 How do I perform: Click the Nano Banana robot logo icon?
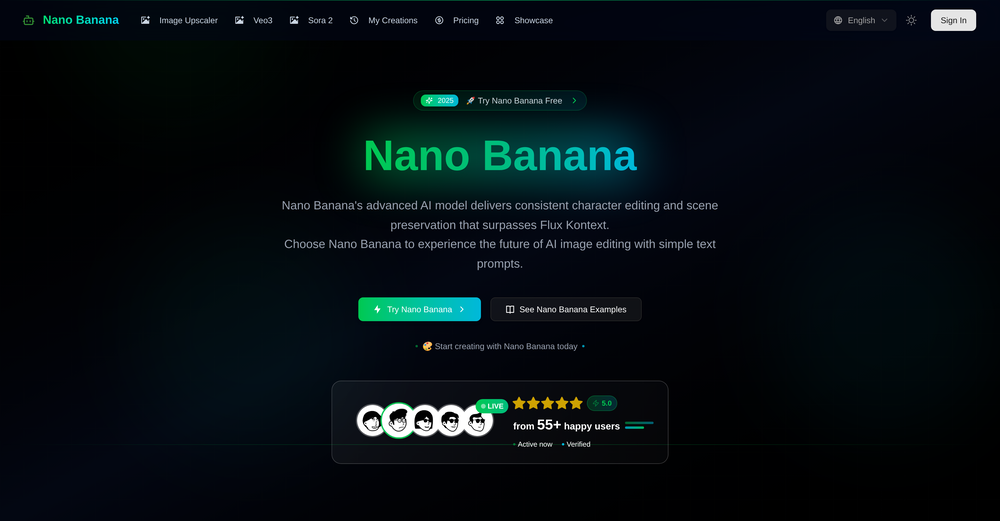pos(28,20)
